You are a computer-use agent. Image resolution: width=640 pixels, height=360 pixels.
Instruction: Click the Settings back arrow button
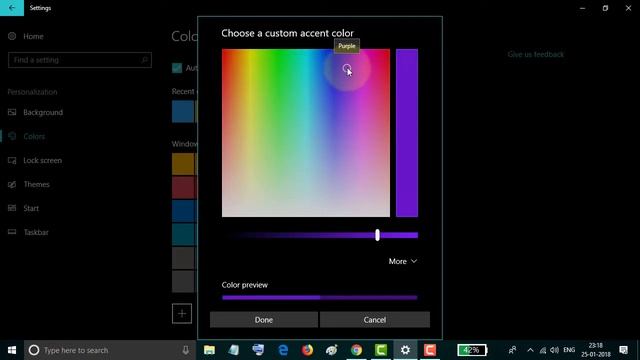point(12,8)
